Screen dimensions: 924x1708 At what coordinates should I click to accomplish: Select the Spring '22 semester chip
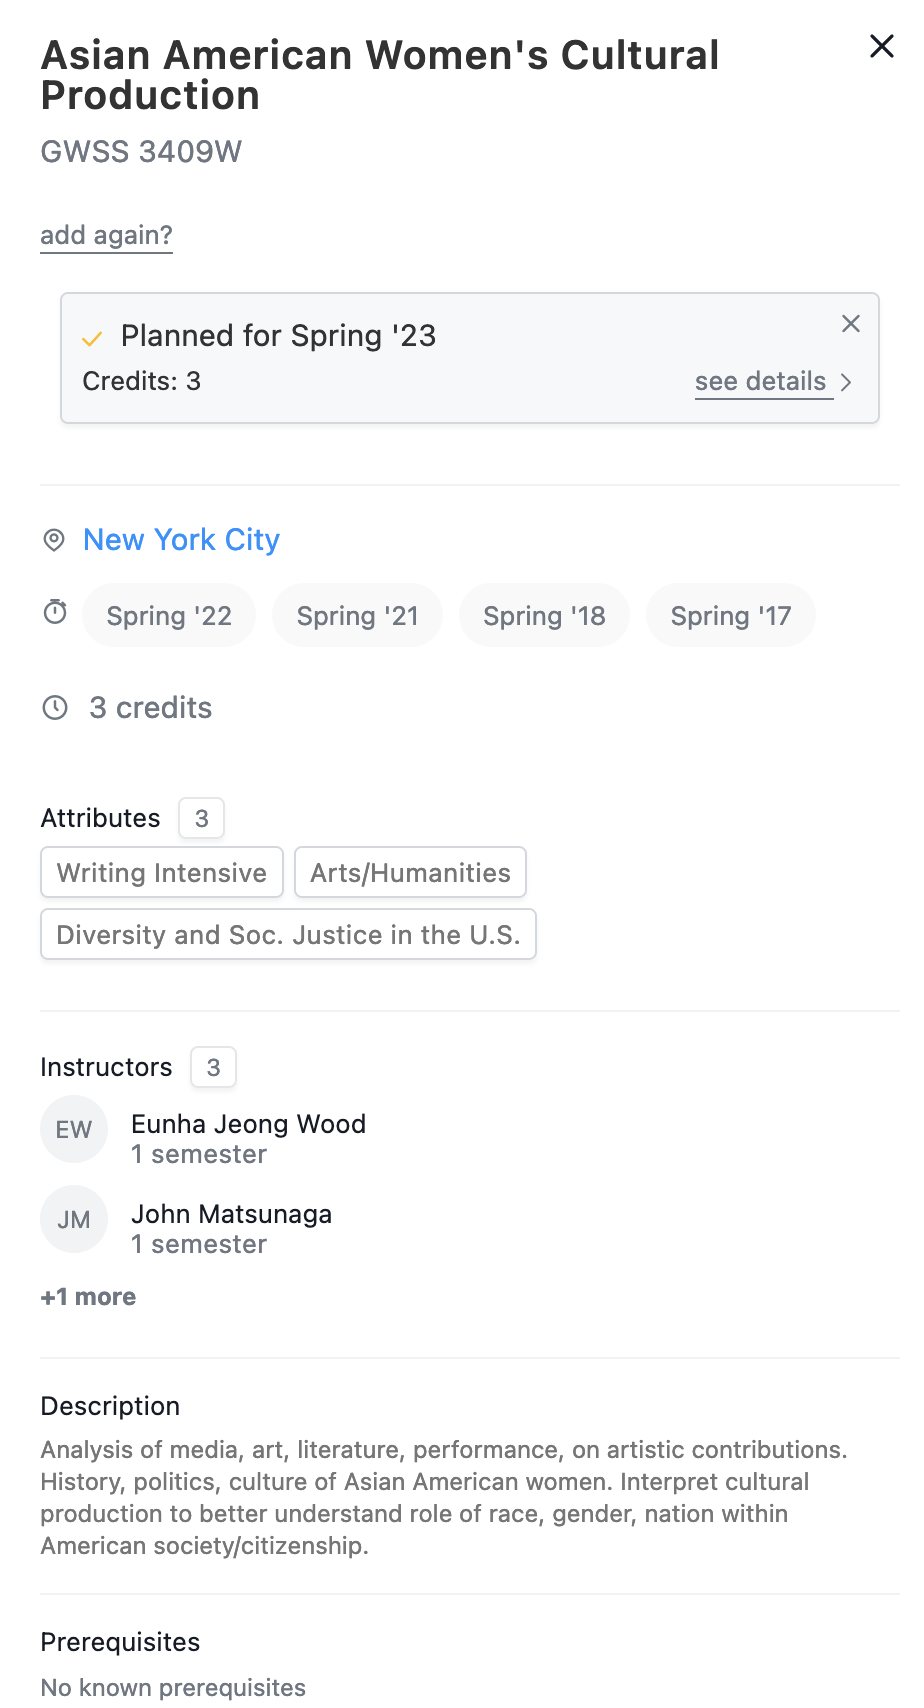tap(169, 616)
